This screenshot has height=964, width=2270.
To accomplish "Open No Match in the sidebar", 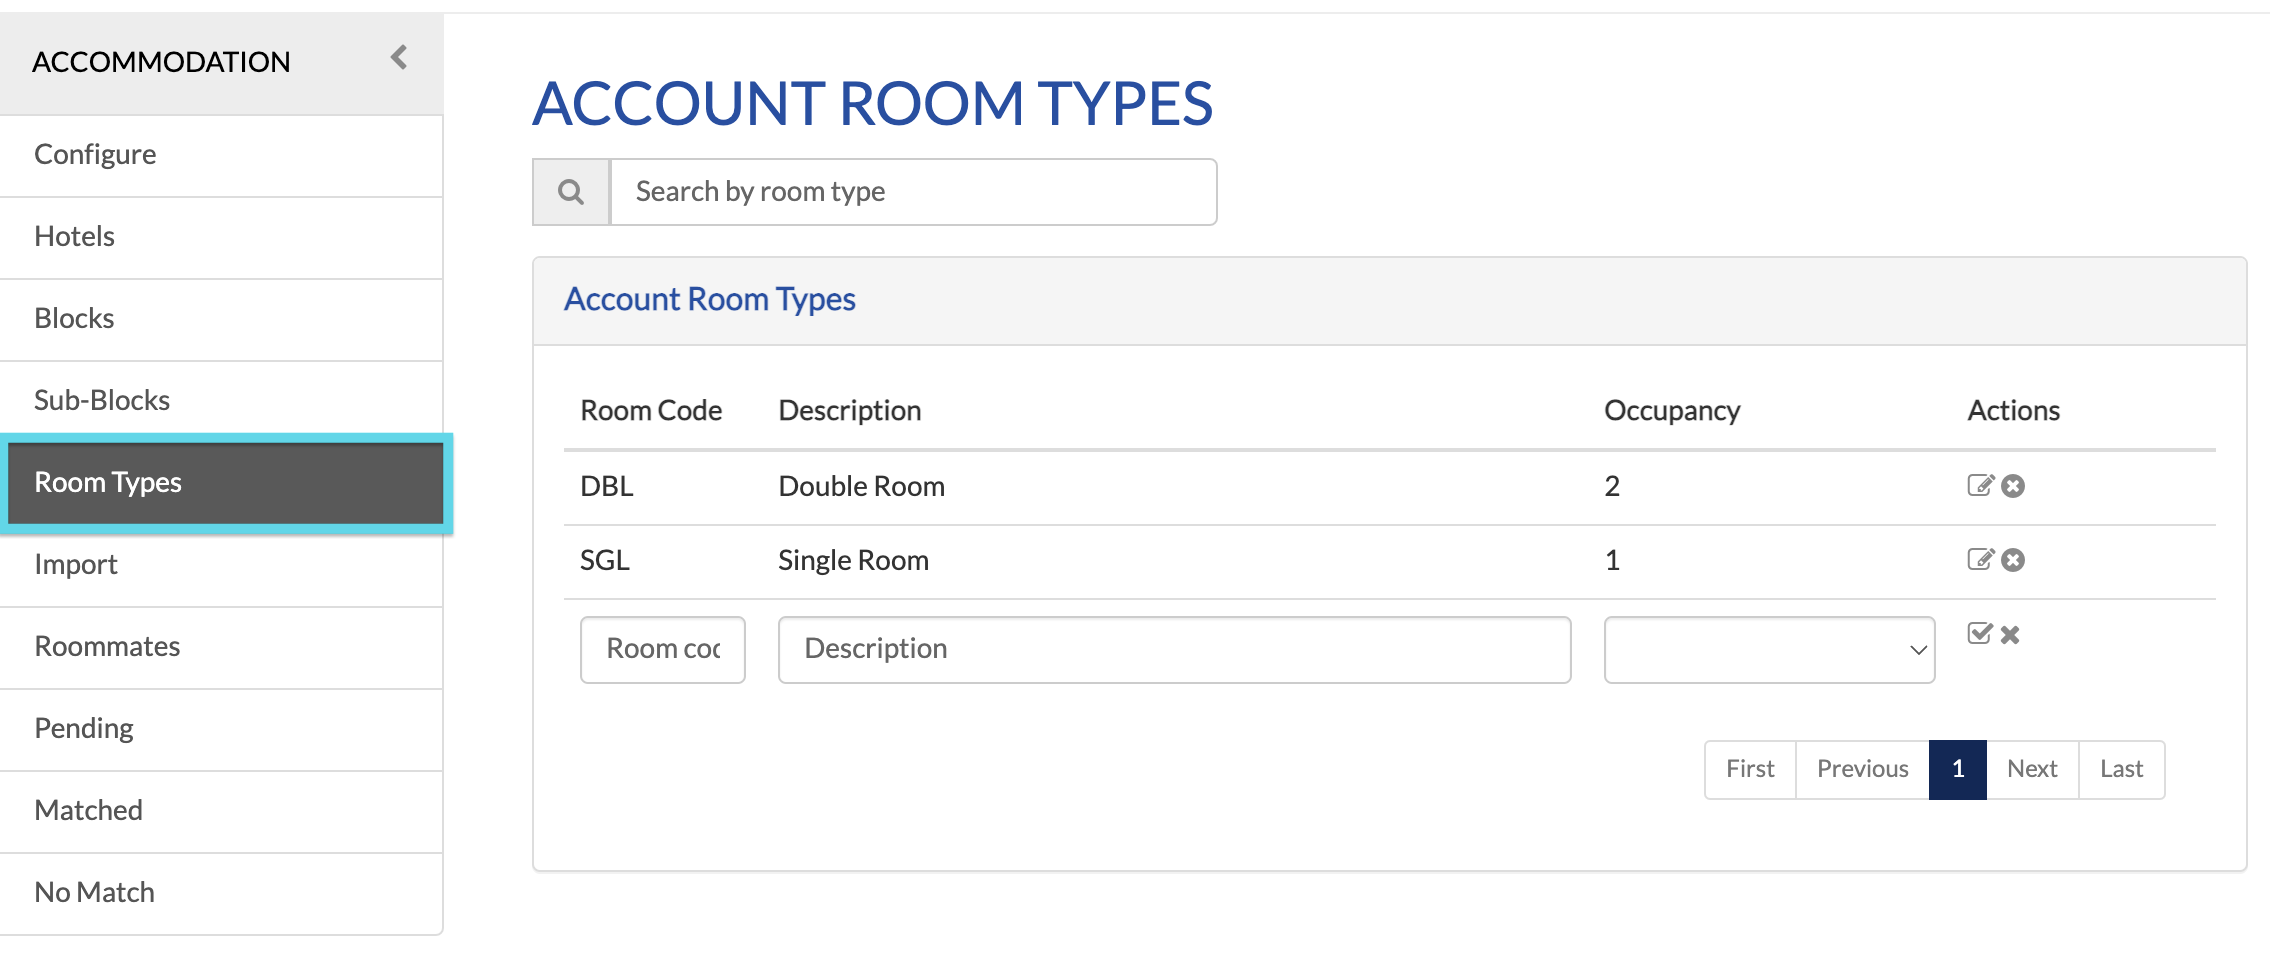I will (x=221, y=893).
